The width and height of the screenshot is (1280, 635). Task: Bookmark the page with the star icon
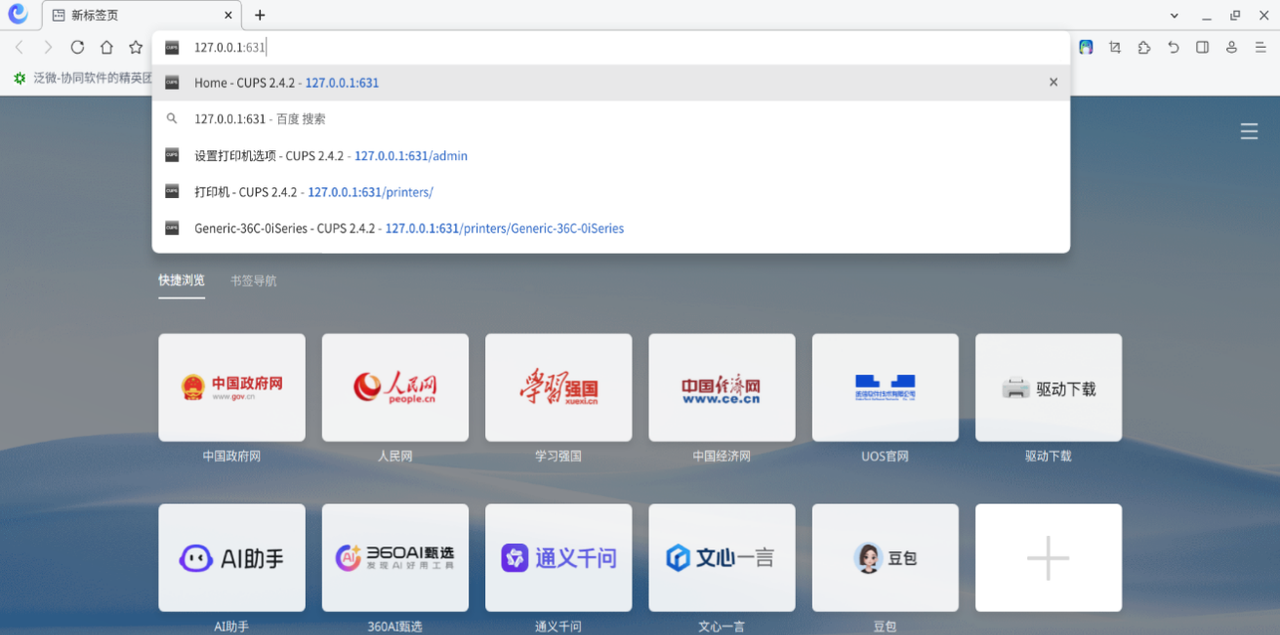pos(136,47)
